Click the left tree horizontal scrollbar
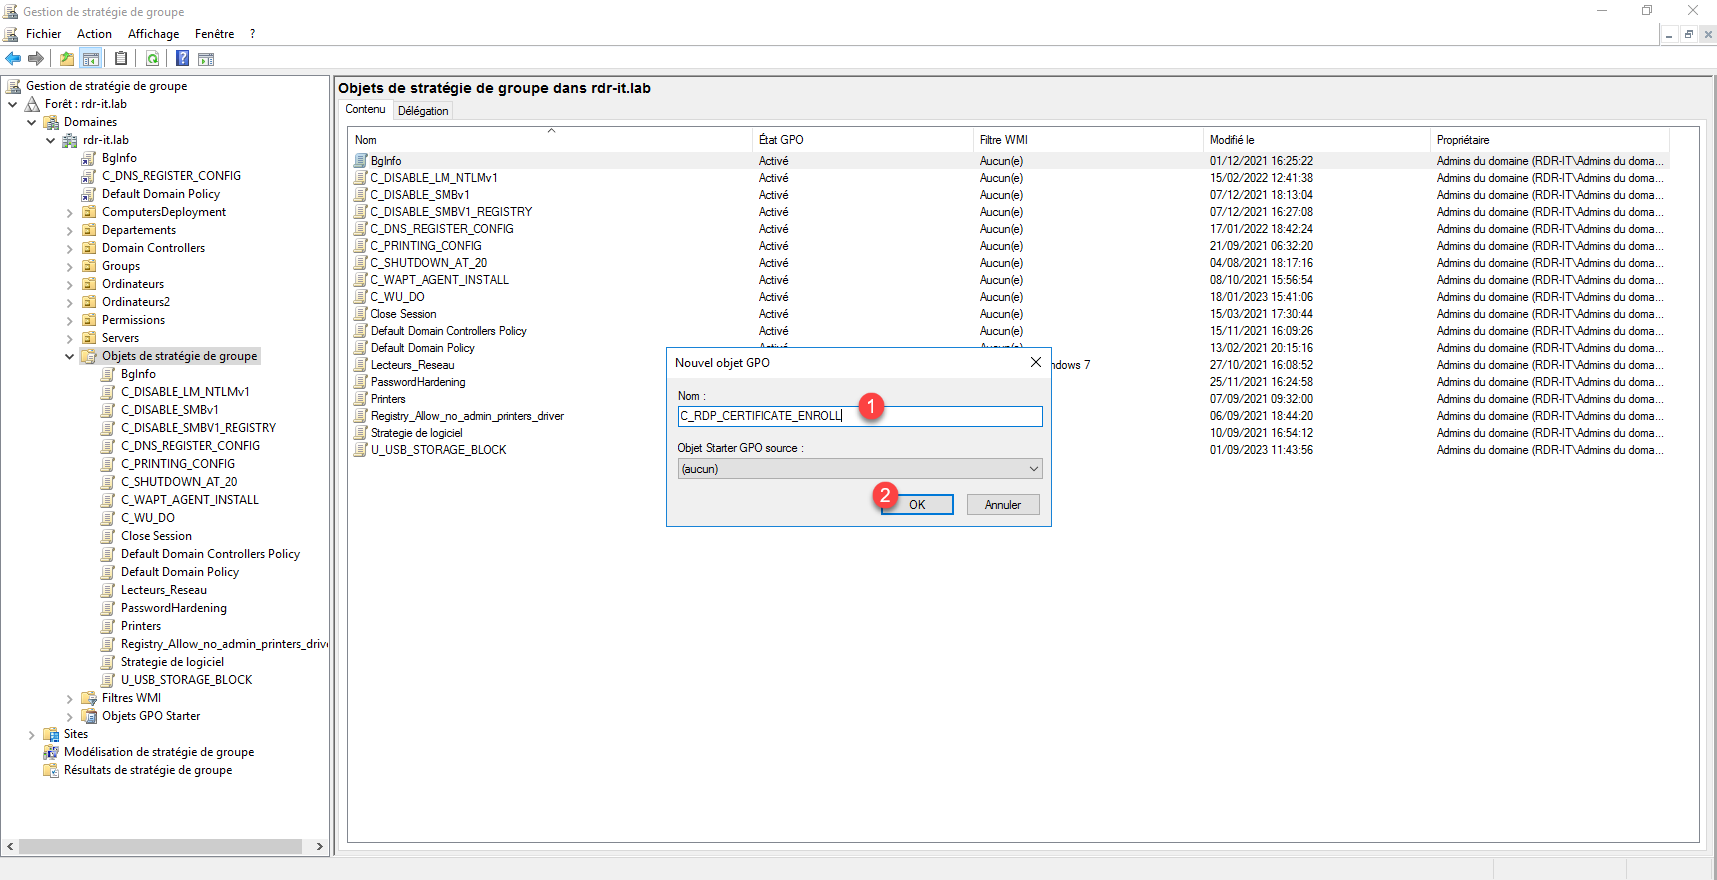This screenshot has width=1717, height=880. coord(160,846)
